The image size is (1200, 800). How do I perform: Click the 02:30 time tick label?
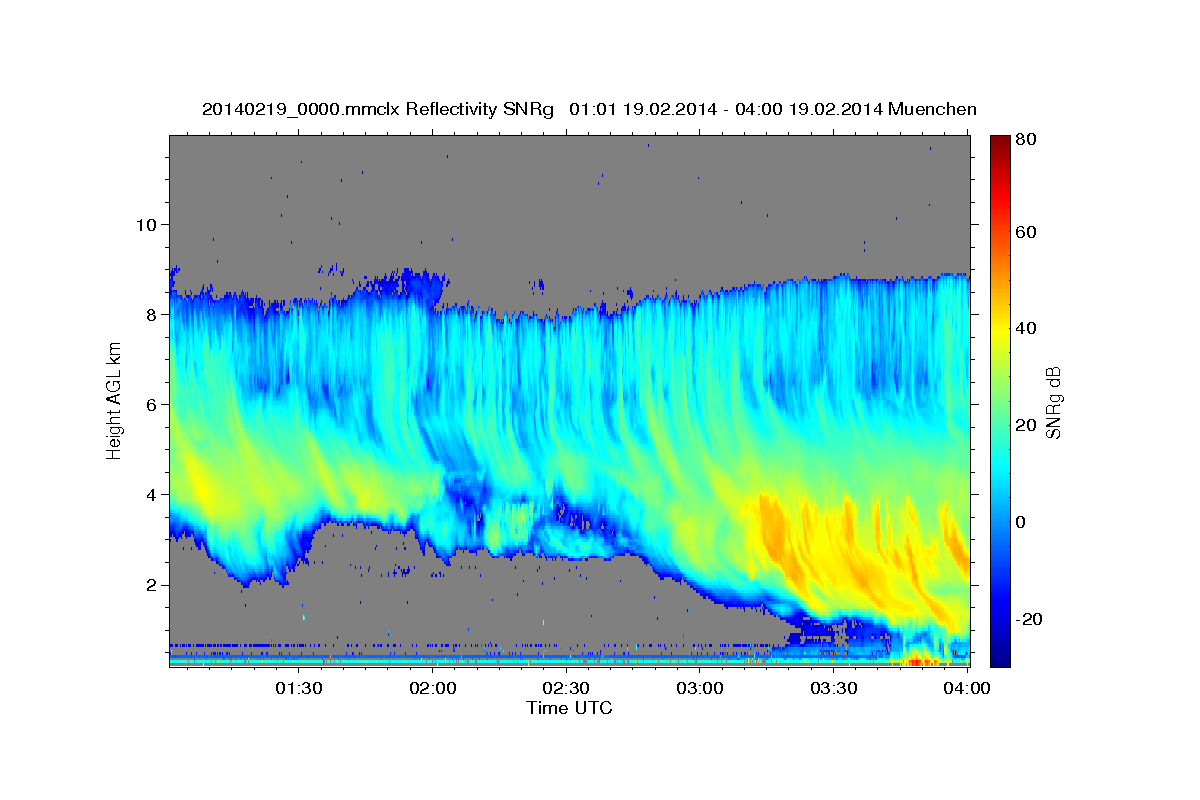click(x=566, y=689)
